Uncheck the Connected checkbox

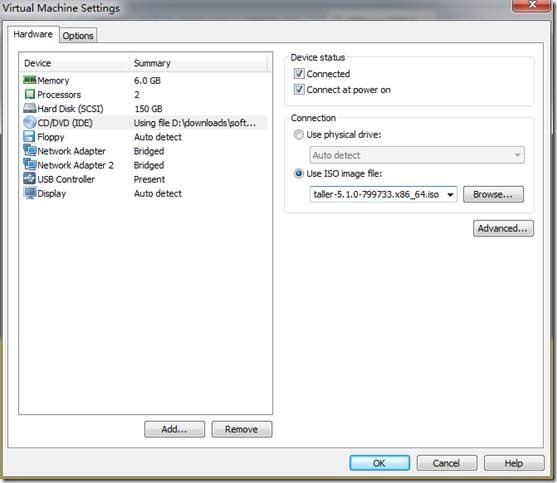pos(299,74)
